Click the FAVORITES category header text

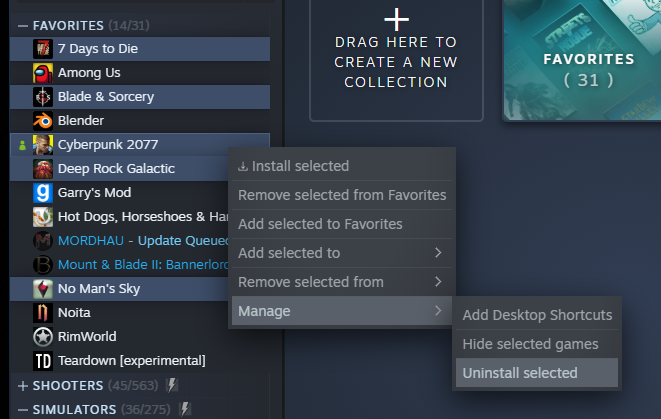click(68, 26)
